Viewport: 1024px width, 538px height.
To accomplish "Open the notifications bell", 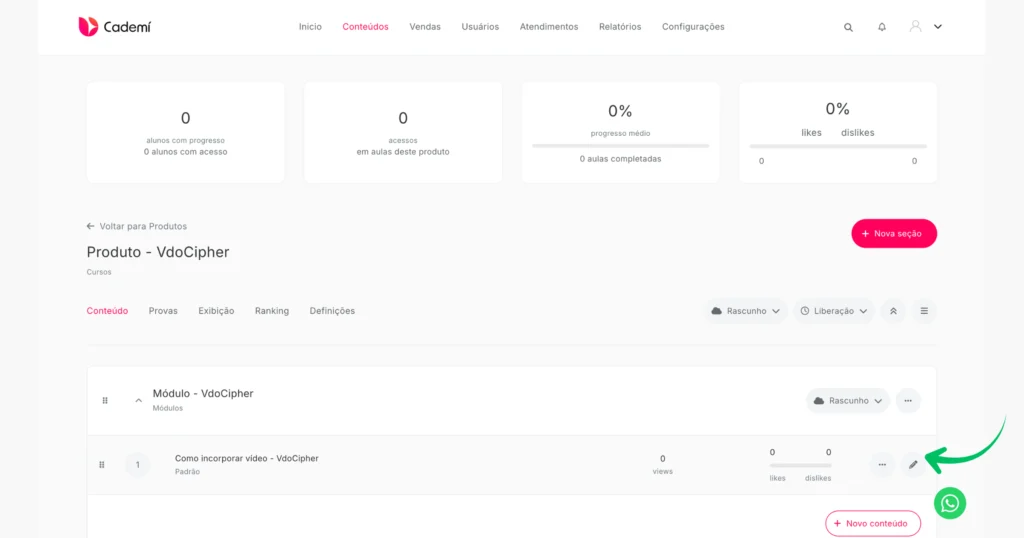I will (x=882, y=27).
